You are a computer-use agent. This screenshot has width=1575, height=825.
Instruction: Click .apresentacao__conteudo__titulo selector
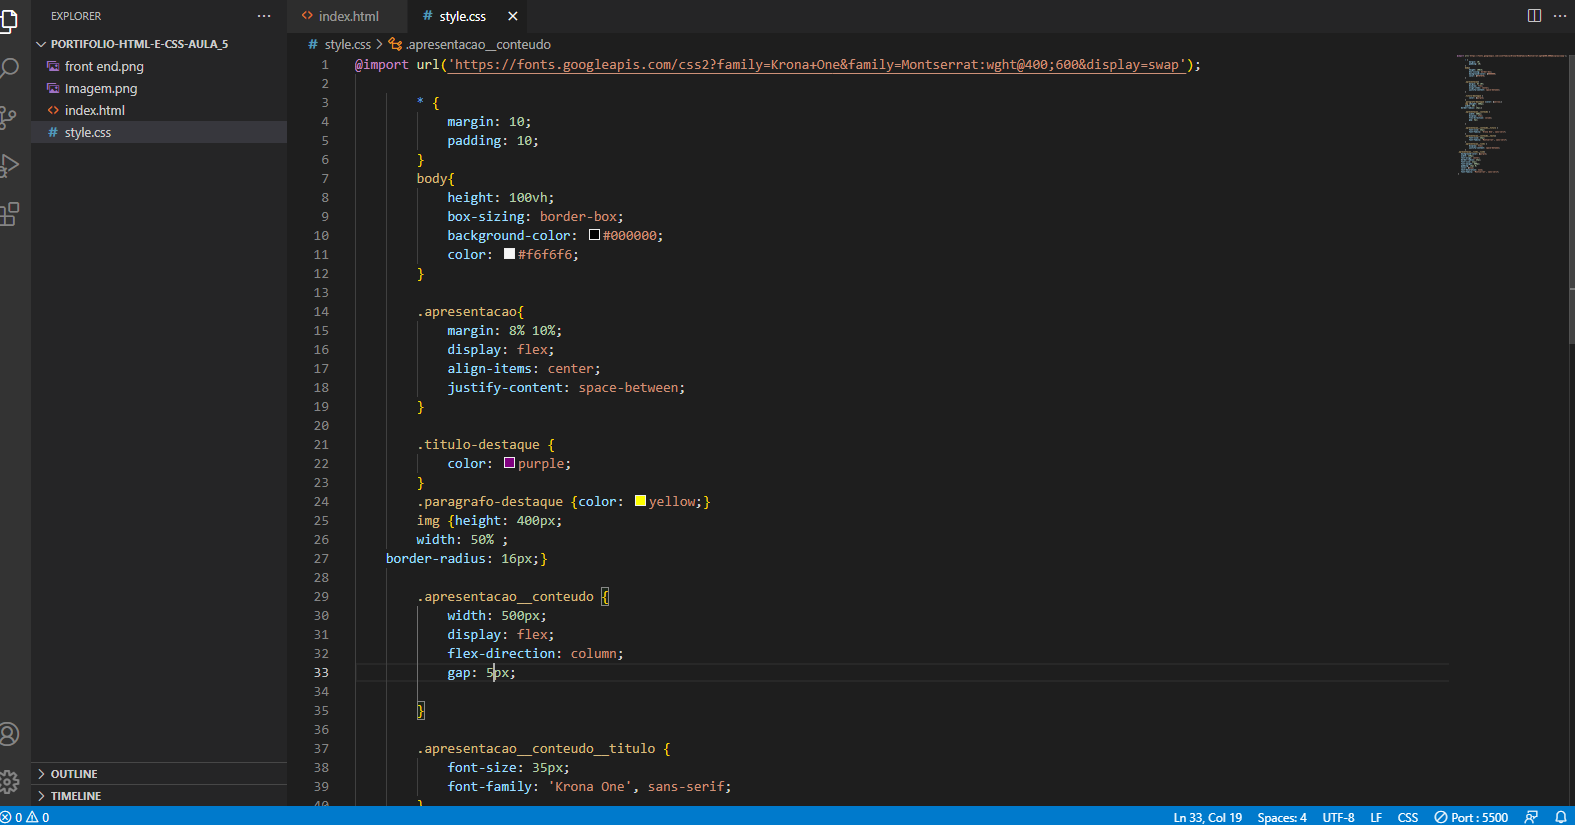[x=536, y=748]
